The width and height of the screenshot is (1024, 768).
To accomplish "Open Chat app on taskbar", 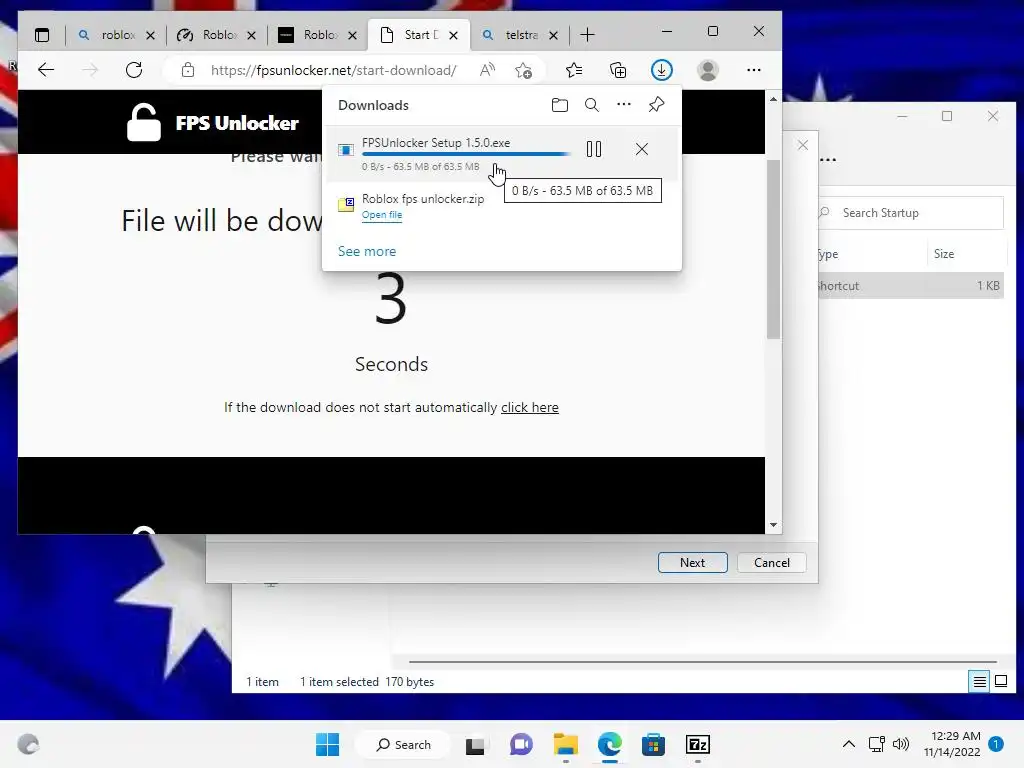I will click(520, 744).
